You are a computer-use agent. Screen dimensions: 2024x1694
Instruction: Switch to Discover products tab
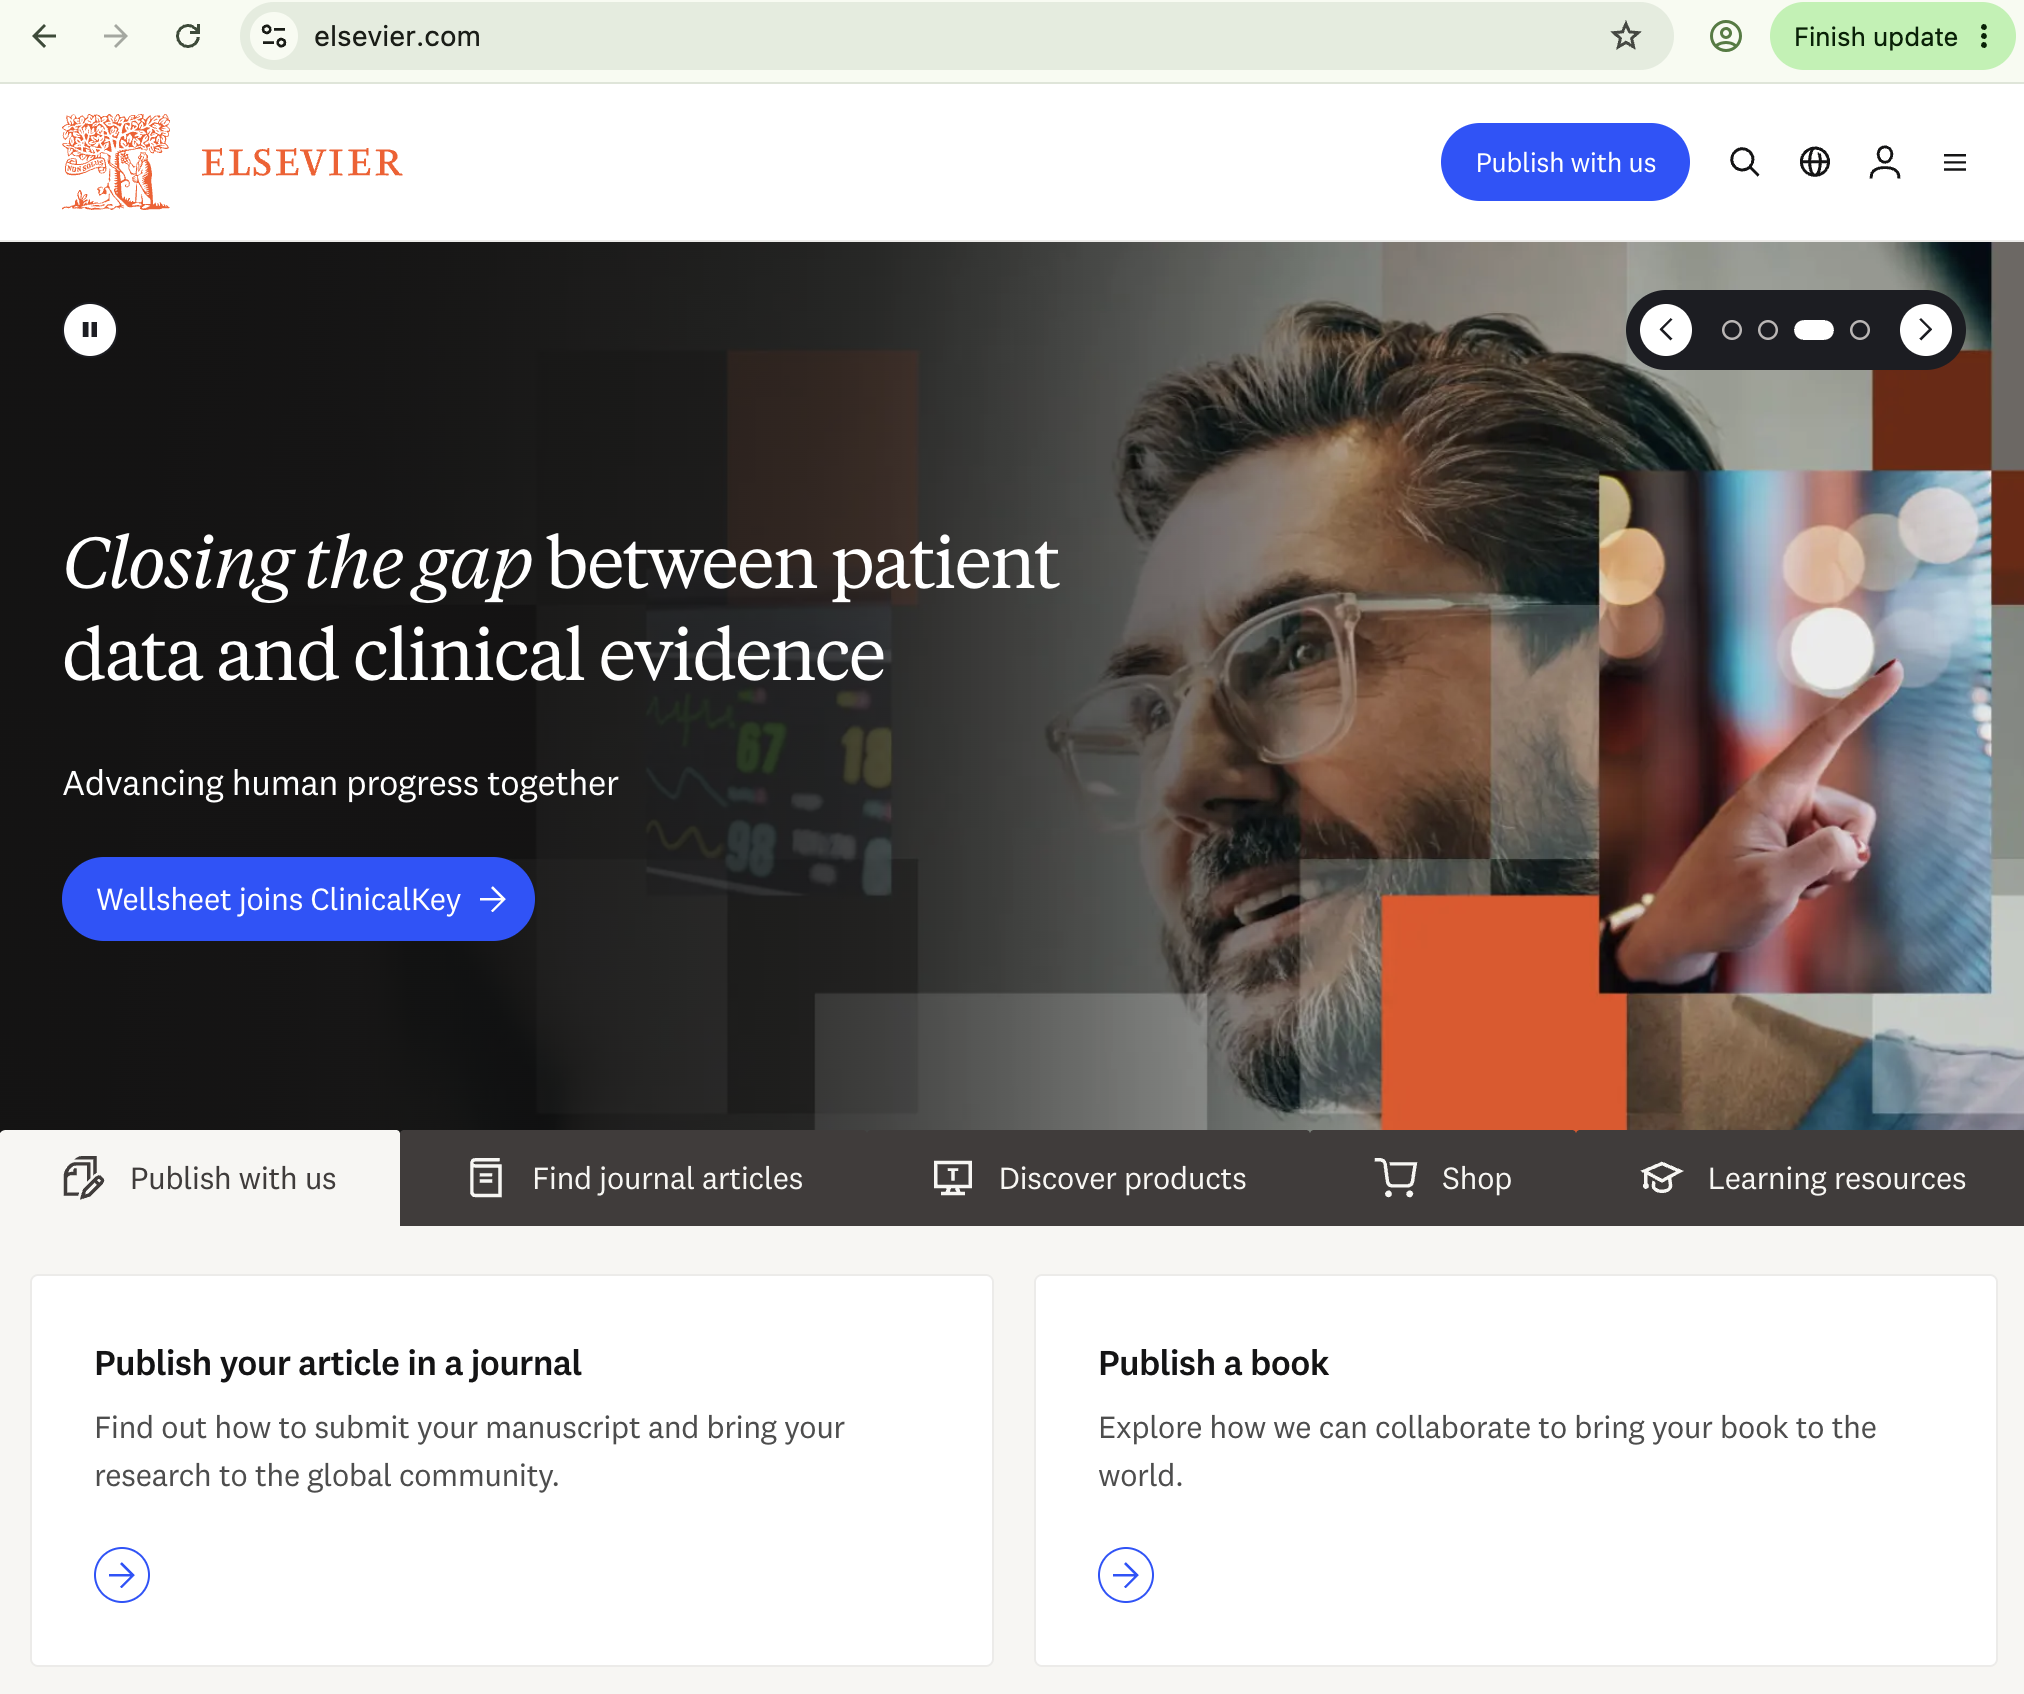1090,1178
